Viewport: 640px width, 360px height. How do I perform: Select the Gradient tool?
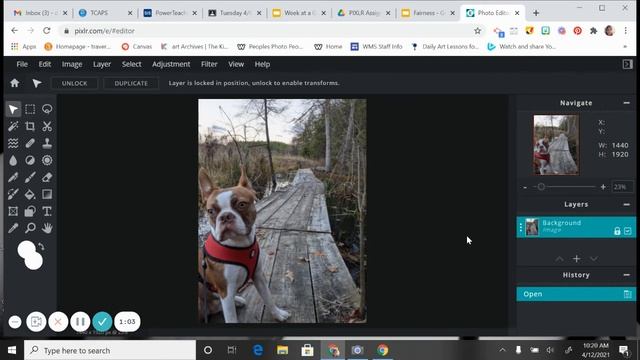point(47,194)
